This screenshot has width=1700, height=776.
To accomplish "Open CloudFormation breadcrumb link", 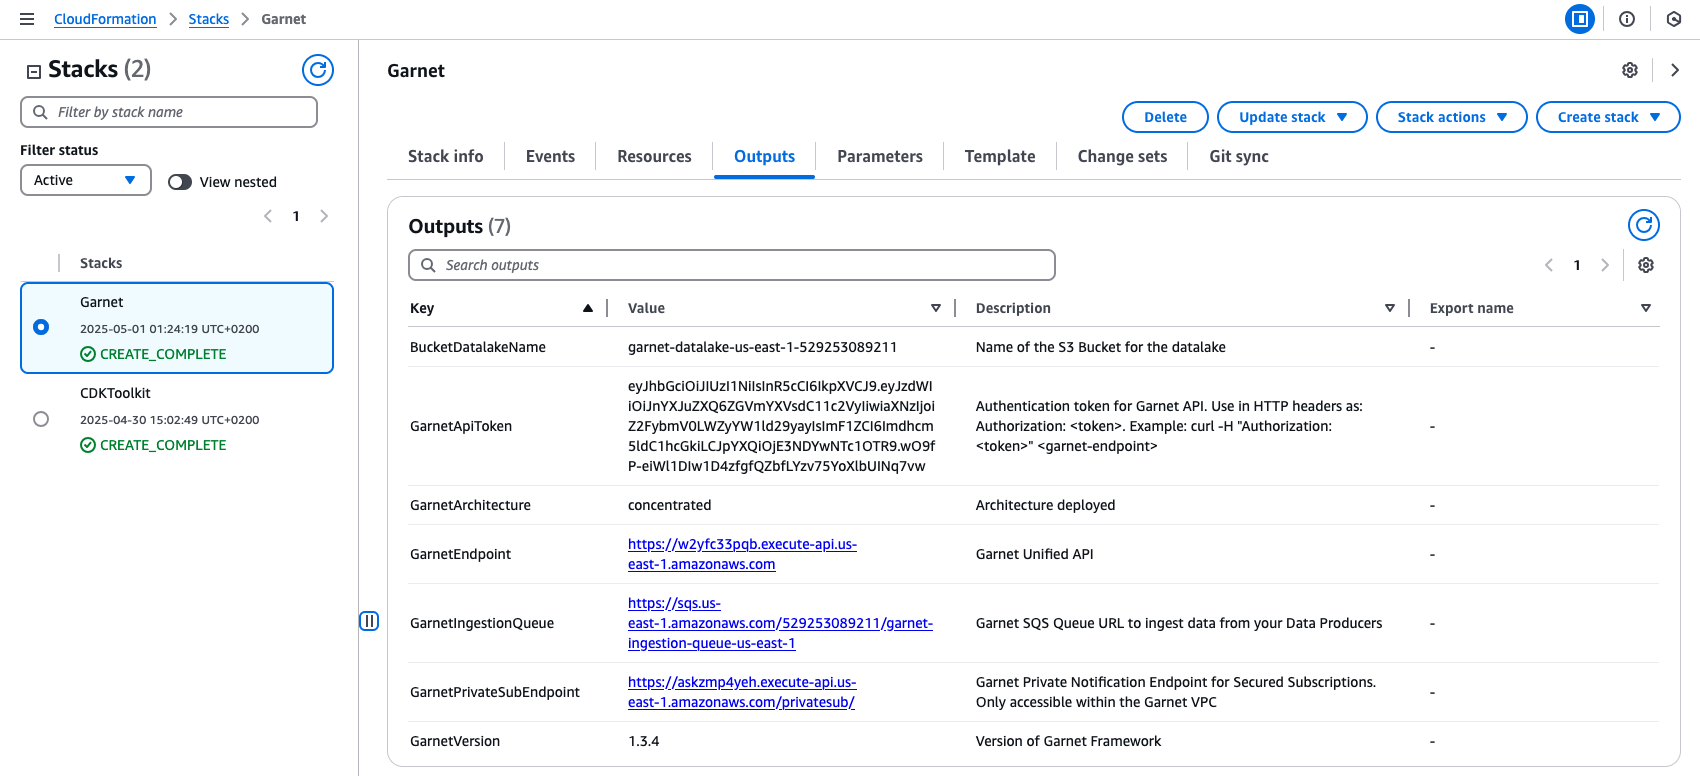I will [x=105, y=19].
